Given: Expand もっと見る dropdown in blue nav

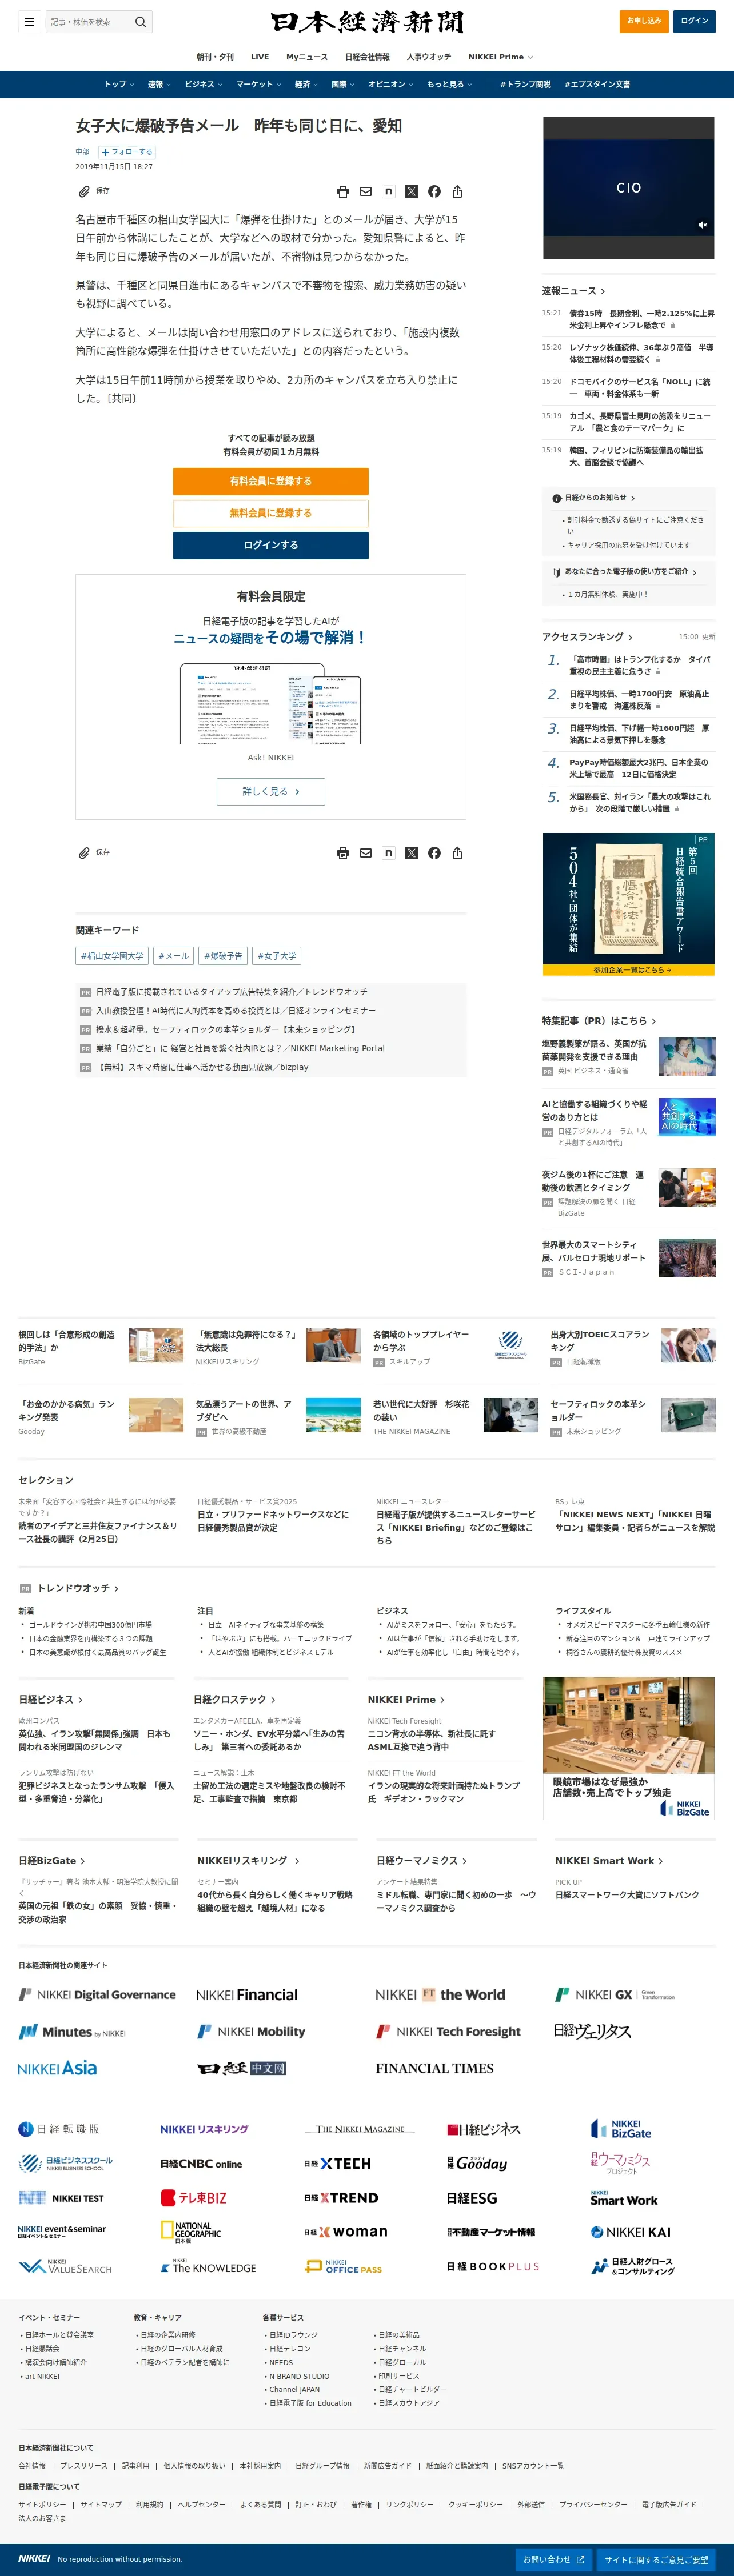Looking at the screenshot, I should tap(449, 84).
